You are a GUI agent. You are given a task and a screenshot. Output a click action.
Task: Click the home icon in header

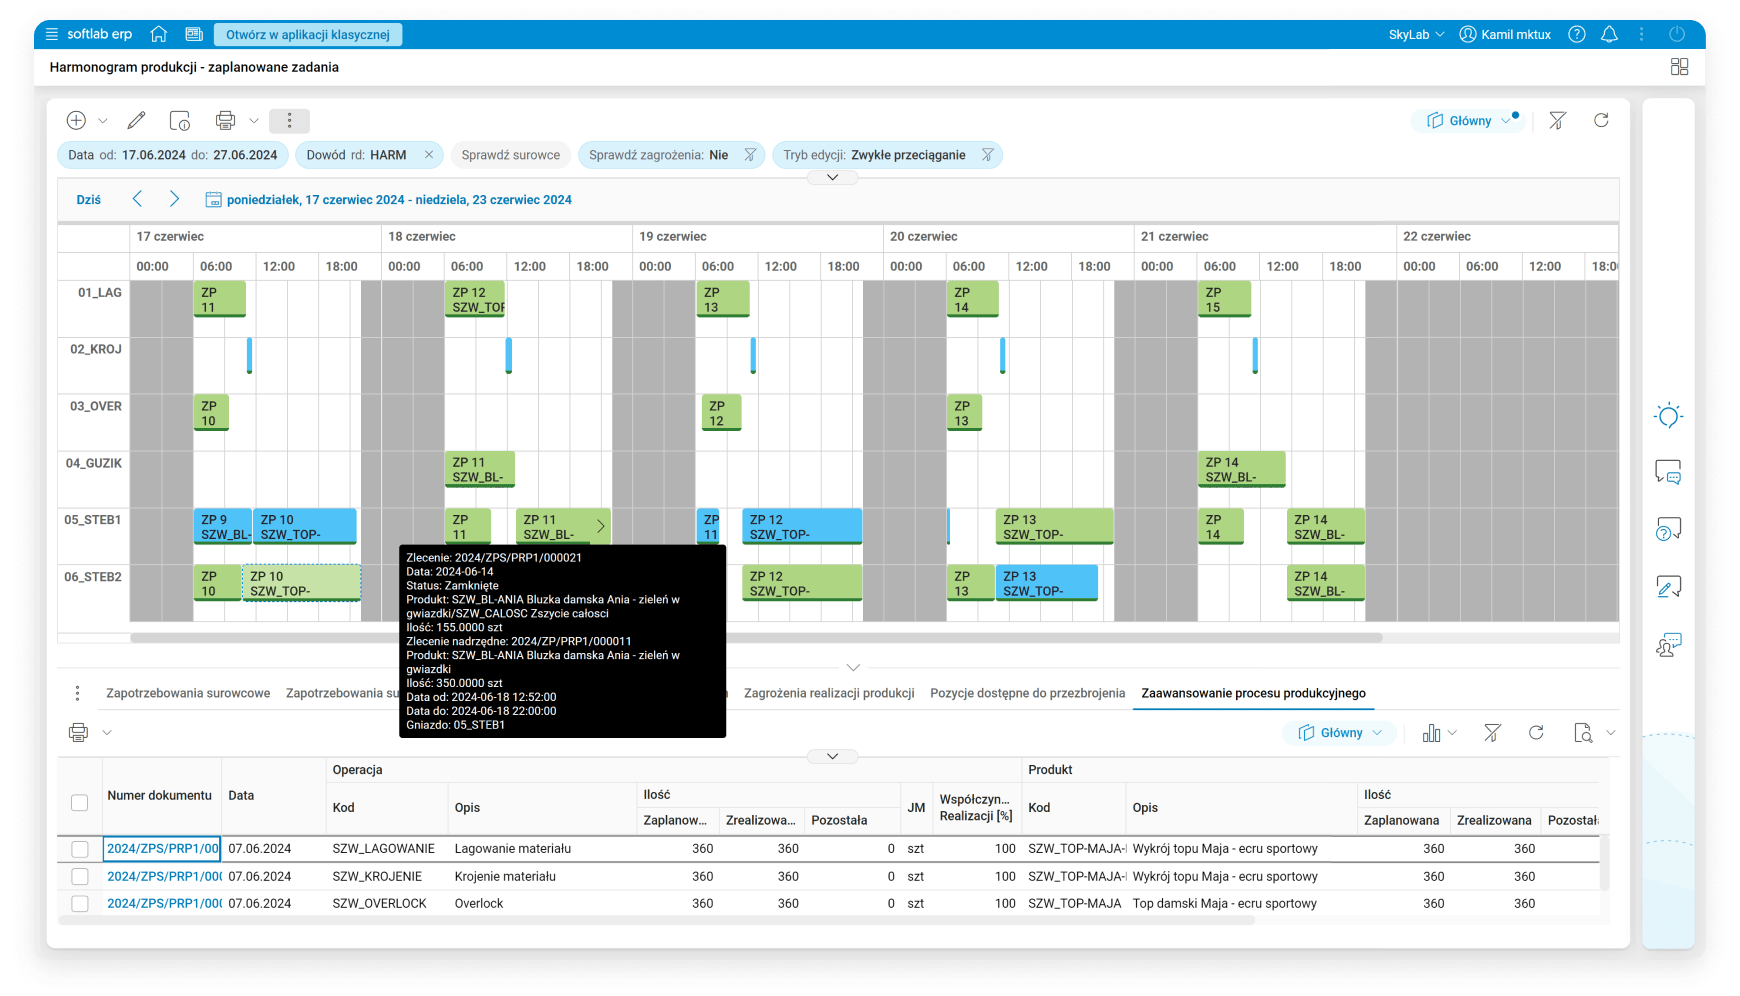coord(158,34)
